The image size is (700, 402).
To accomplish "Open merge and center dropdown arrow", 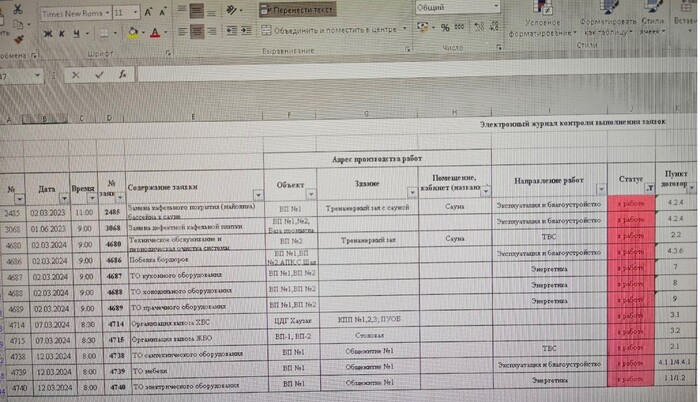I will click(x=404, y=29).
